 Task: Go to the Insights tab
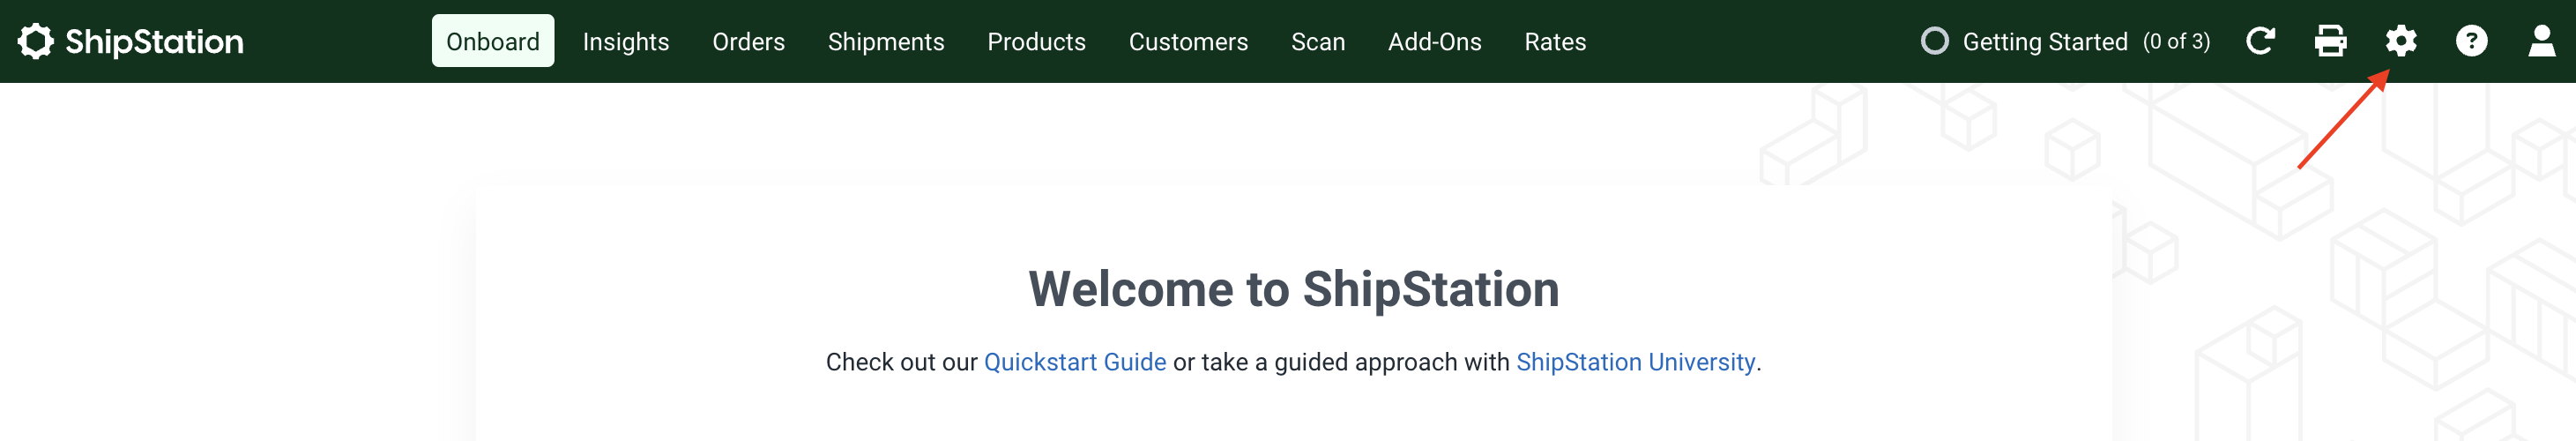click(626, 41)
